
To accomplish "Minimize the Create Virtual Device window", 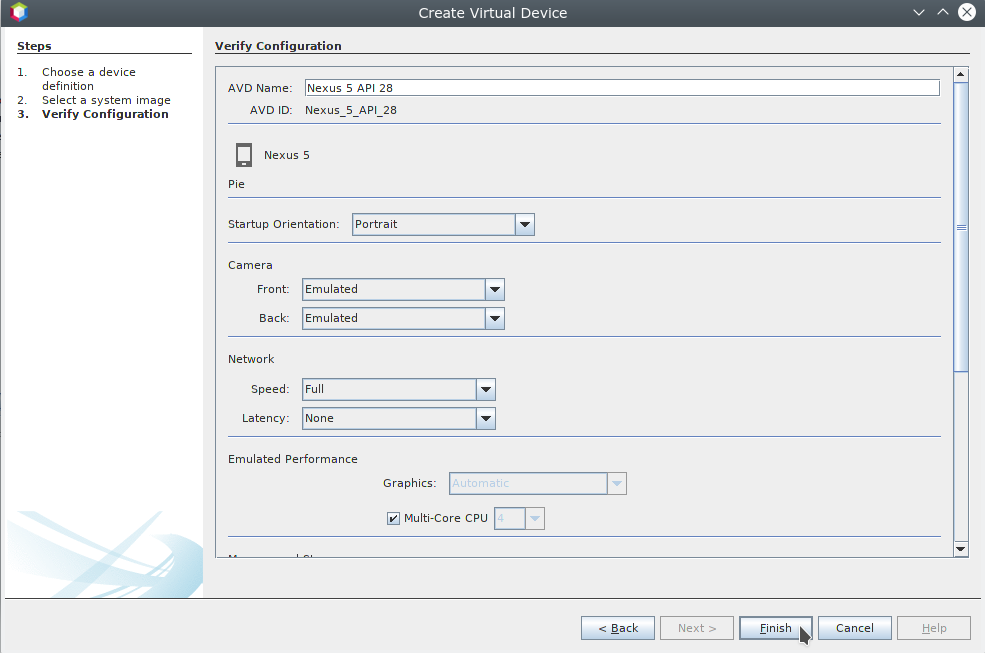I will 919,12.
